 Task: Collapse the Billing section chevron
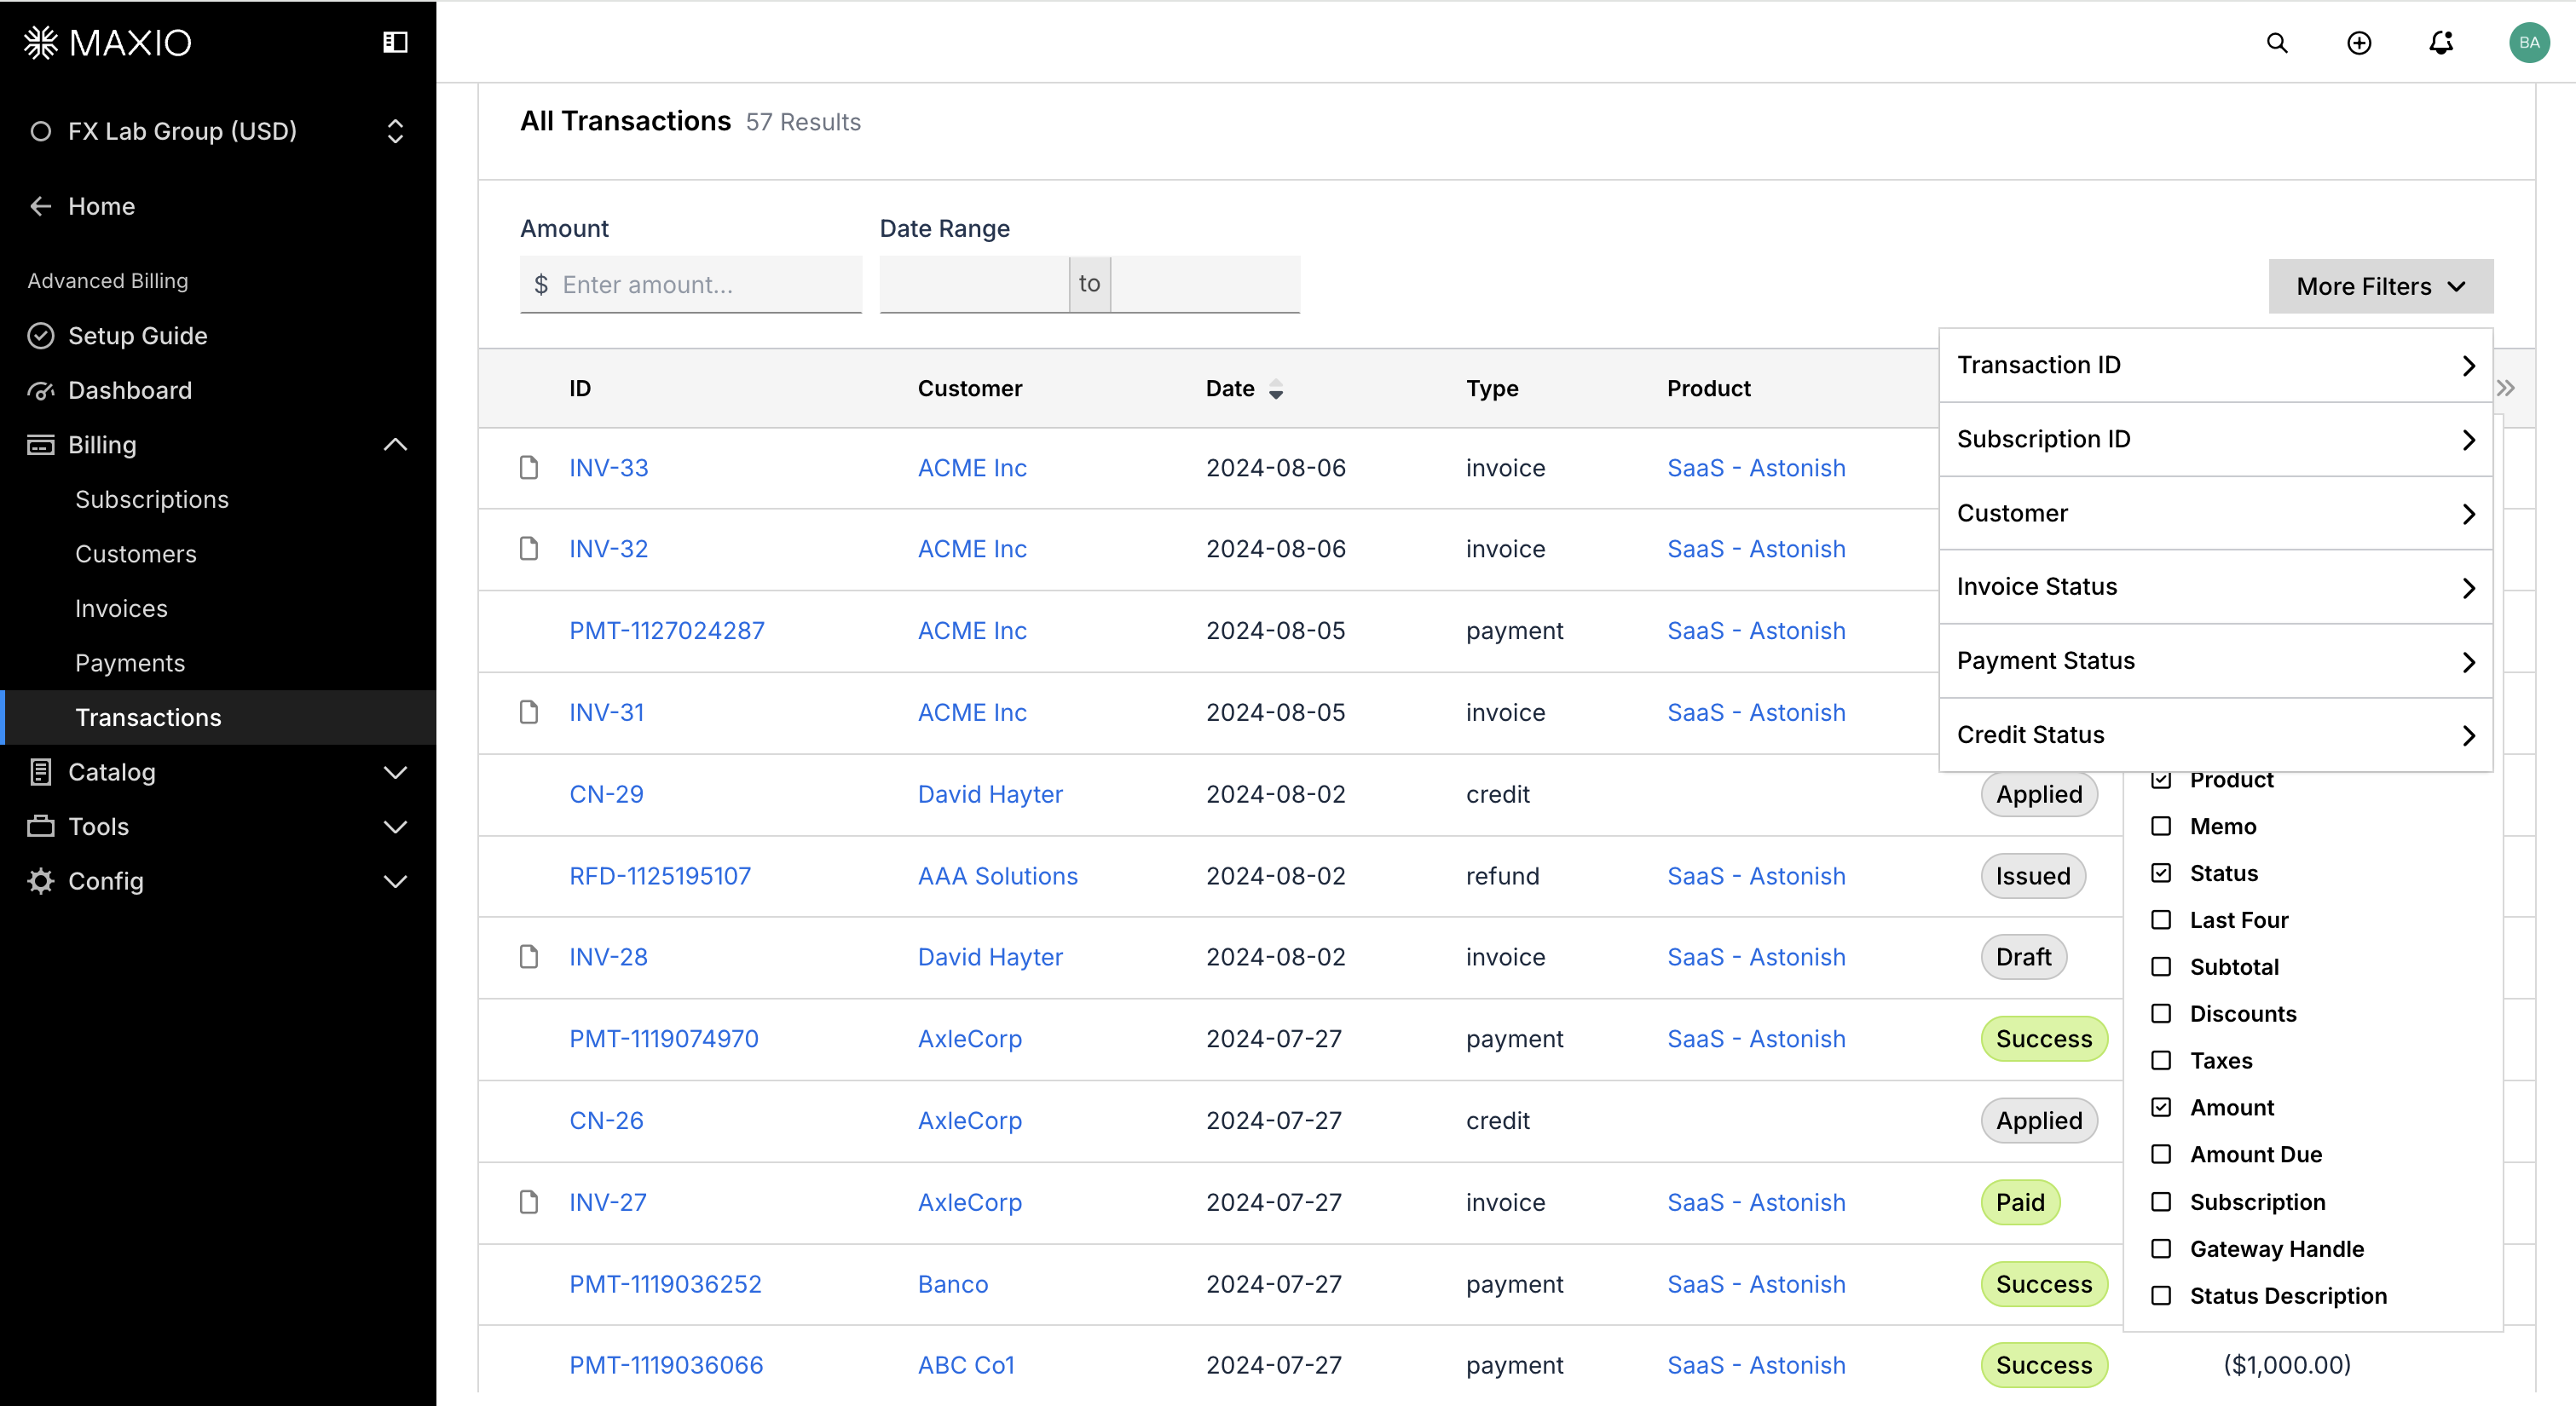click(x=395, y=444)
